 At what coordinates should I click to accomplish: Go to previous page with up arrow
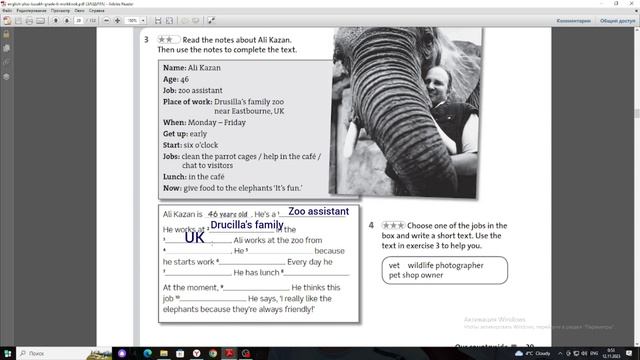tap(56, 20)
